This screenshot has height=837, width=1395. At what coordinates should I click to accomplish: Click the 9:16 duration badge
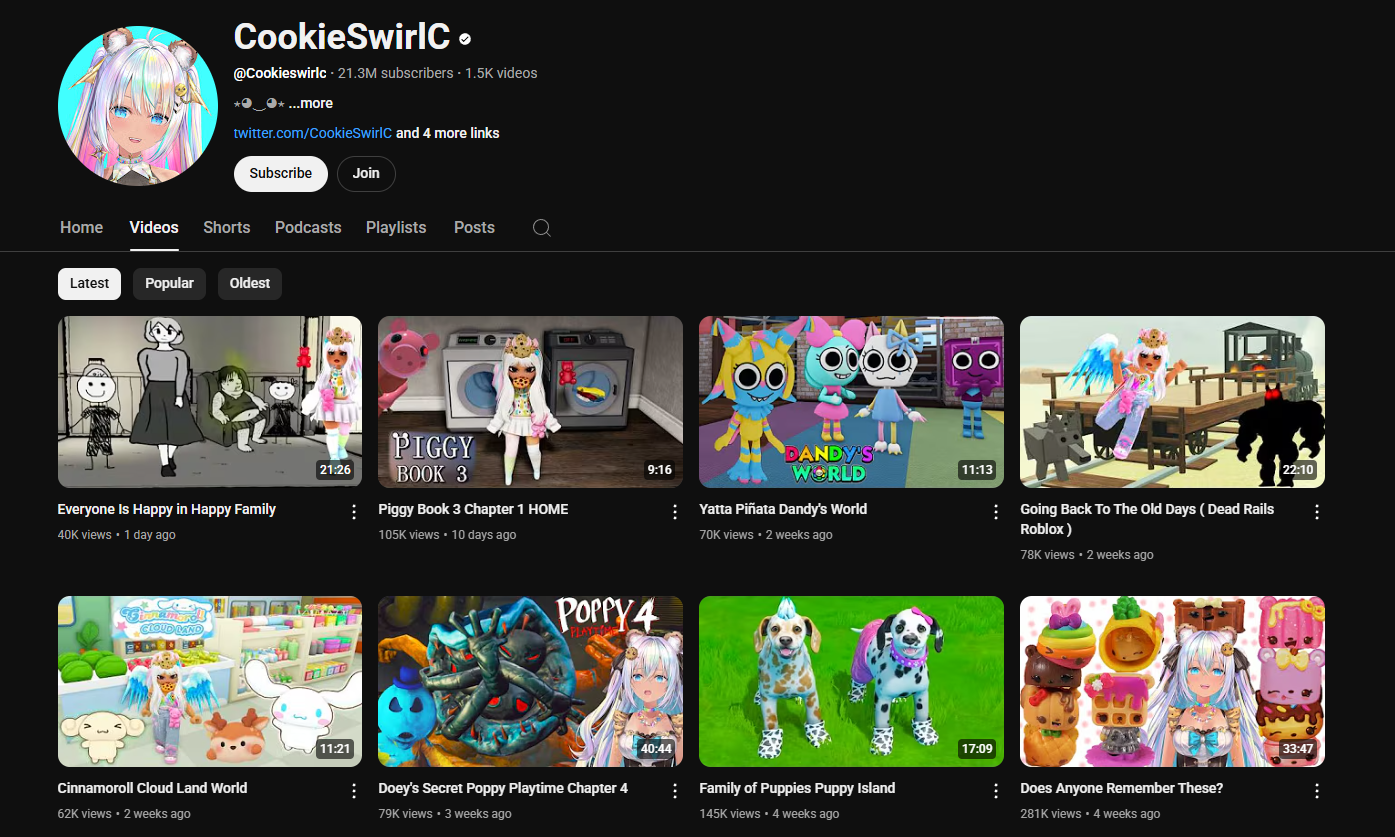tap(659, 470)
